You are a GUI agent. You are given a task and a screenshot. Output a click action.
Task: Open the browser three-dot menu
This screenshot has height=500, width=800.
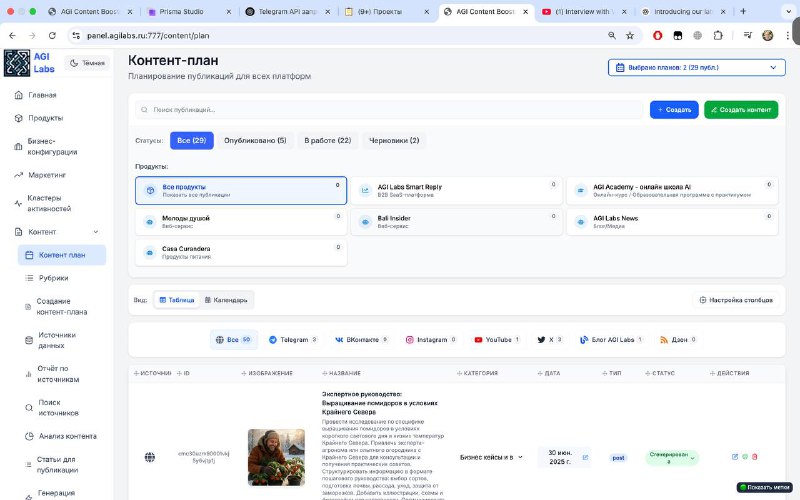pyautogui.click(x=788, y=35)
